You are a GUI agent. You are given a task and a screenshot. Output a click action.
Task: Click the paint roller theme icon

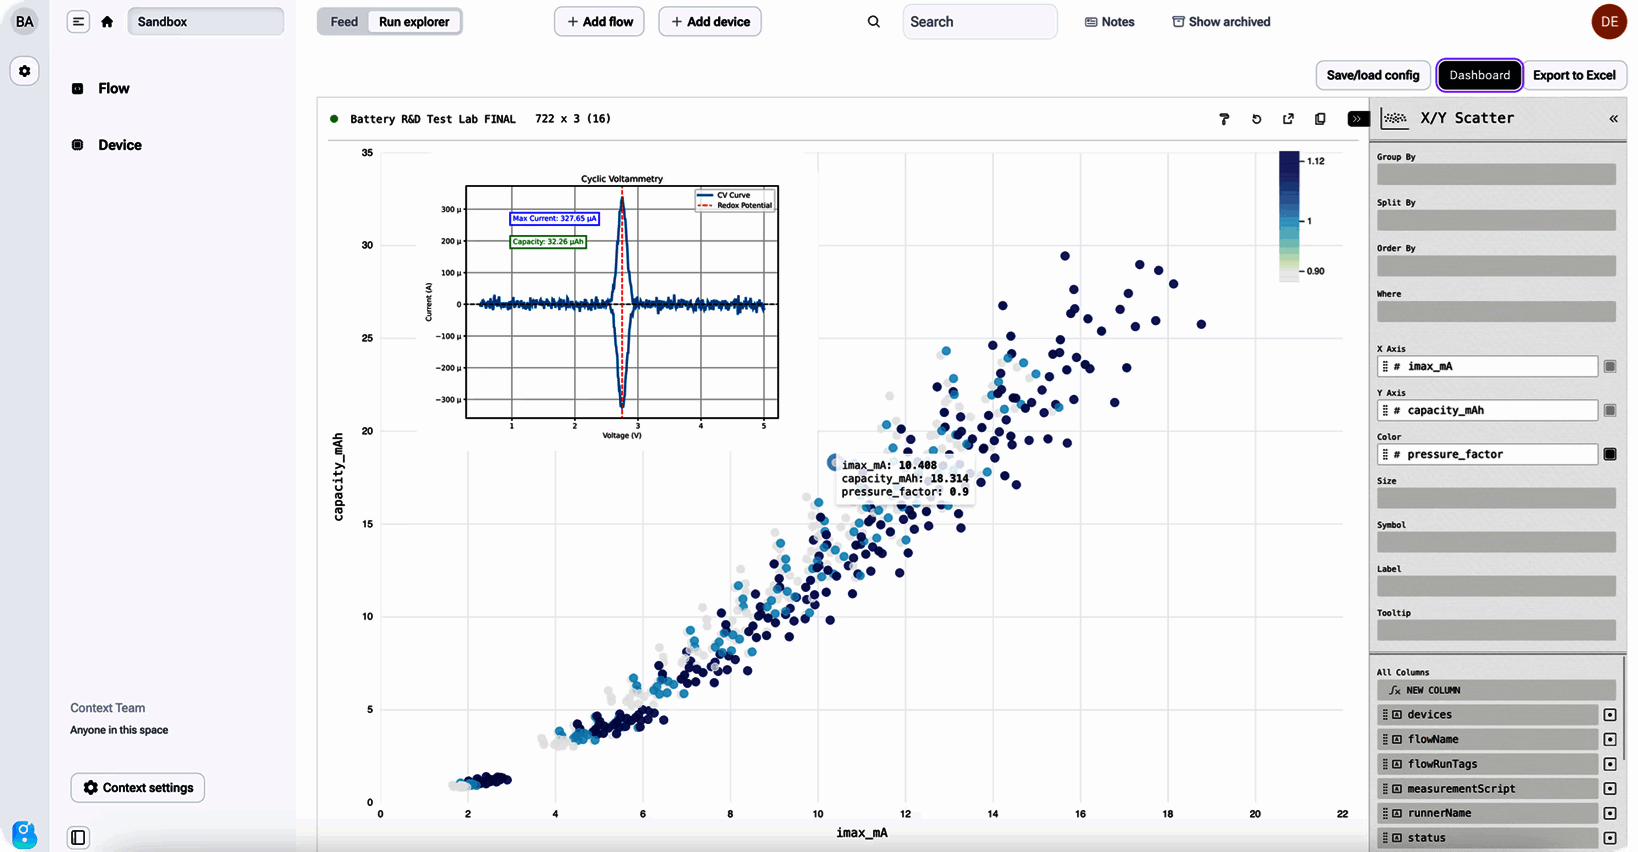click(x=1224, y=119)
